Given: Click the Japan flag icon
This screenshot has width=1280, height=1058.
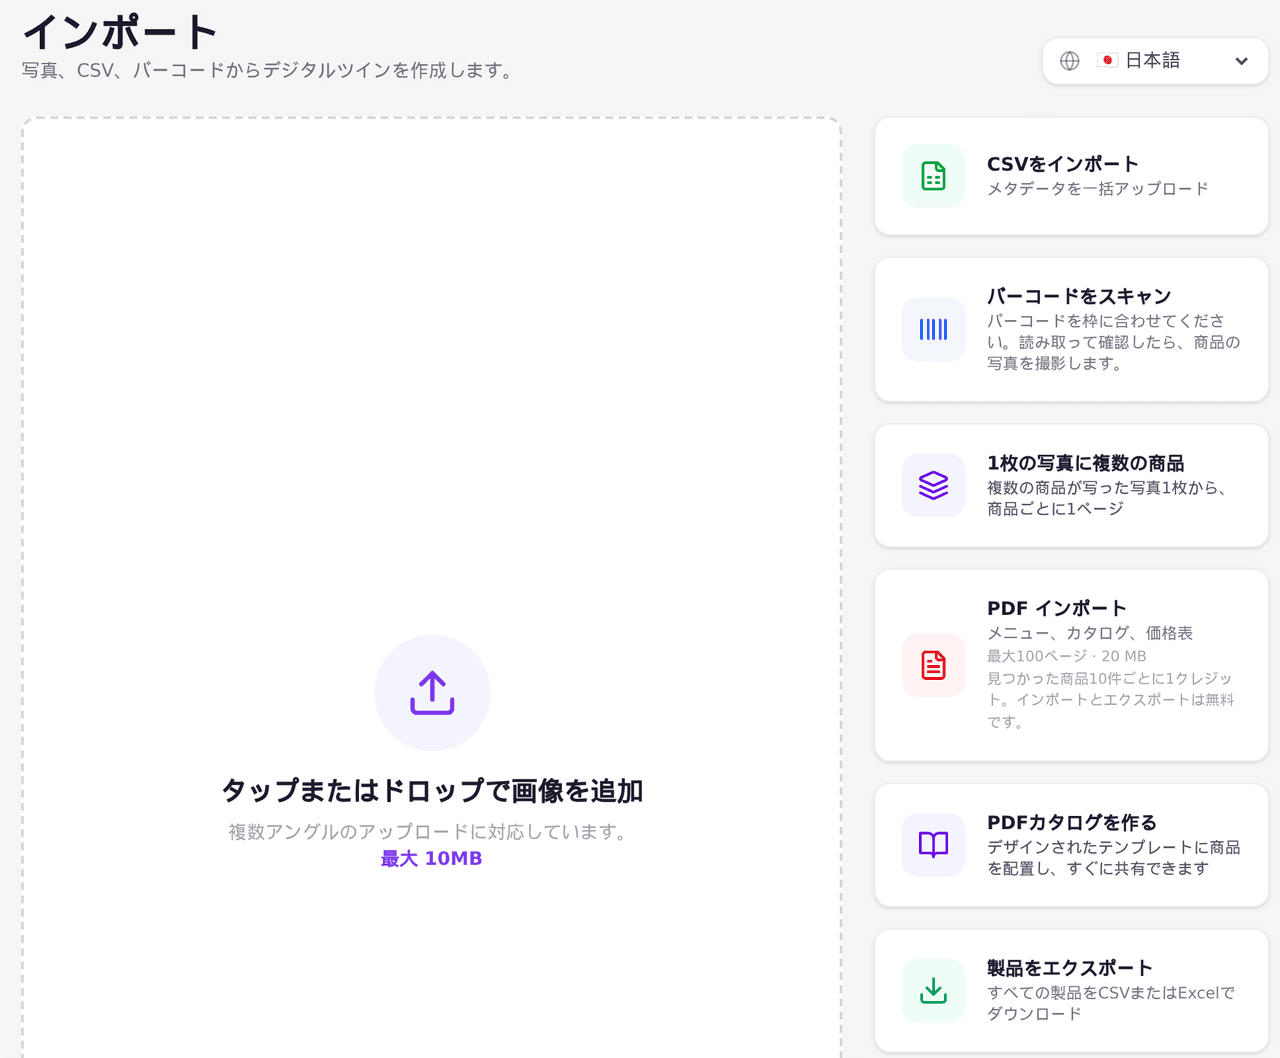Looking at the screenshot, I should [1107, 61].
